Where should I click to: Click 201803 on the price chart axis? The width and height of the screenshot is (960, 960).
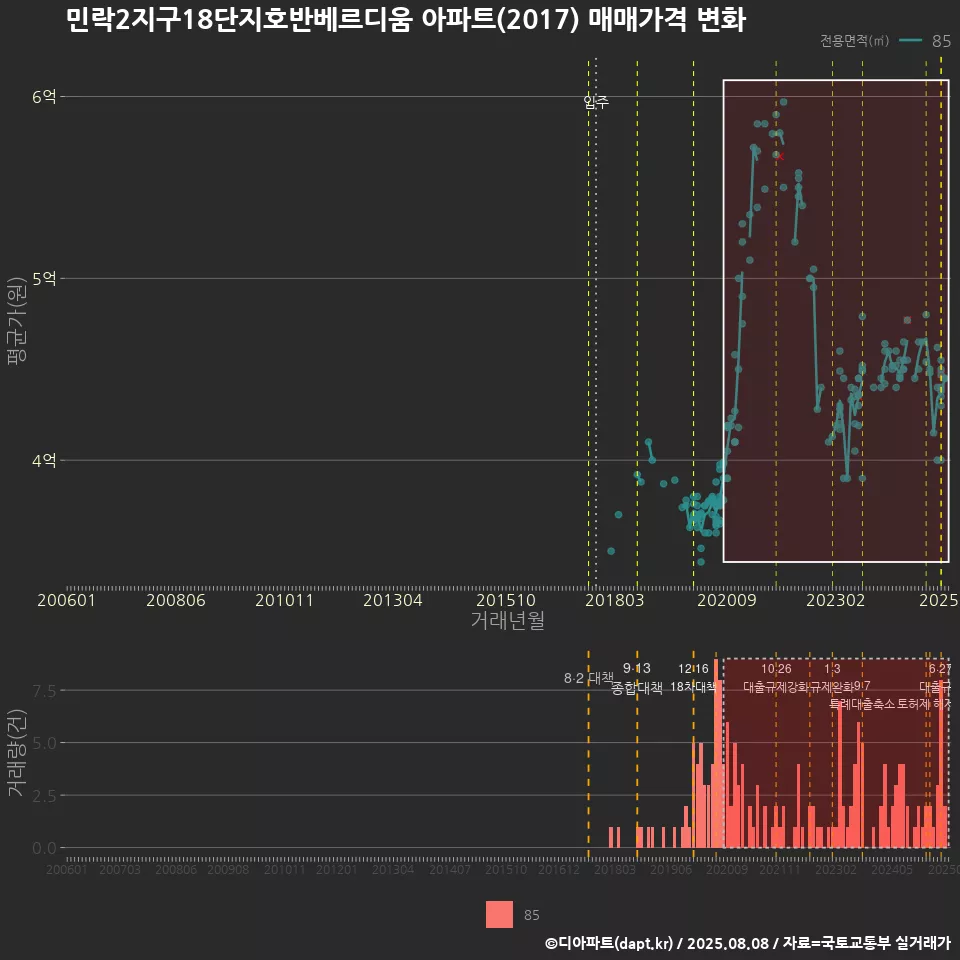pos(615,600)
